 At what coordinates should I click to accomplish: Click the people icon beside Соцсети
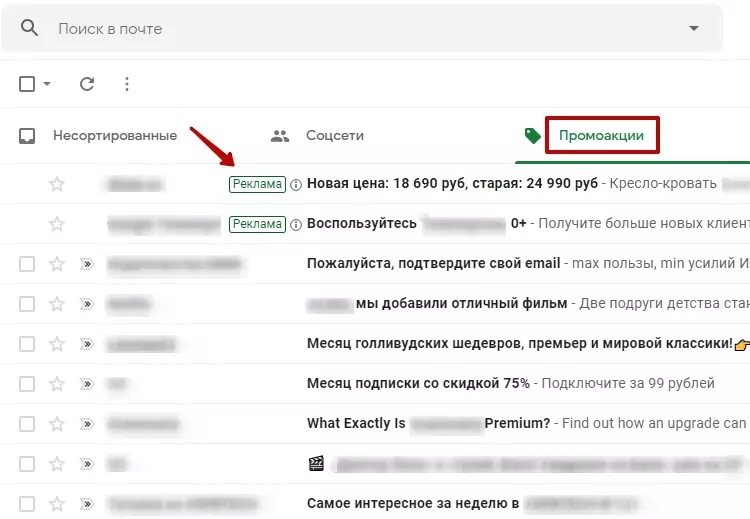coord(280,136)
